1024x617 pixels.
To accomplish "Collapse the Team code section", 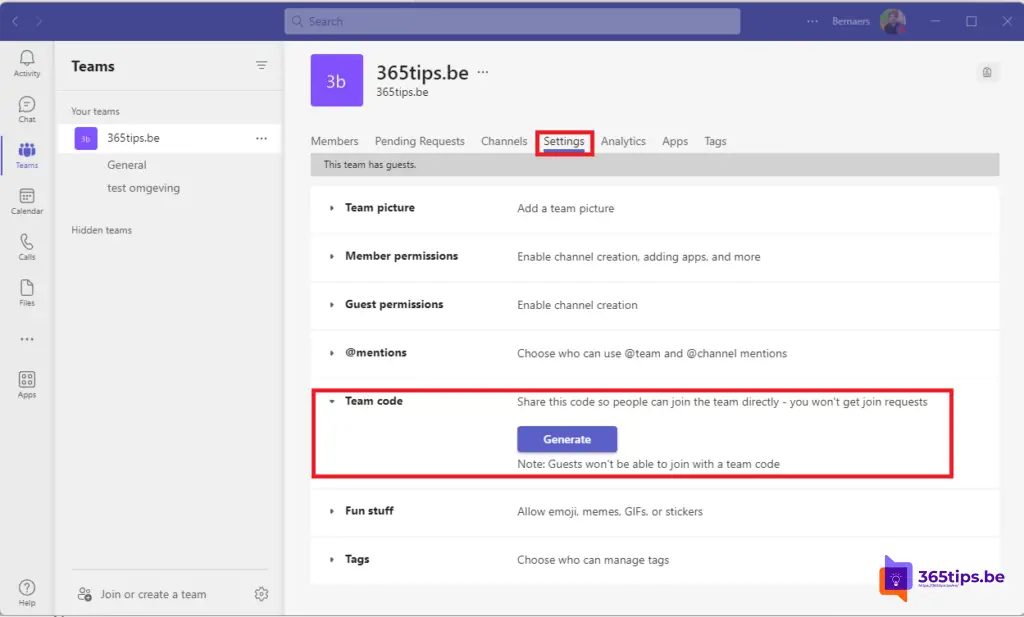I will (x=332, y=402).
